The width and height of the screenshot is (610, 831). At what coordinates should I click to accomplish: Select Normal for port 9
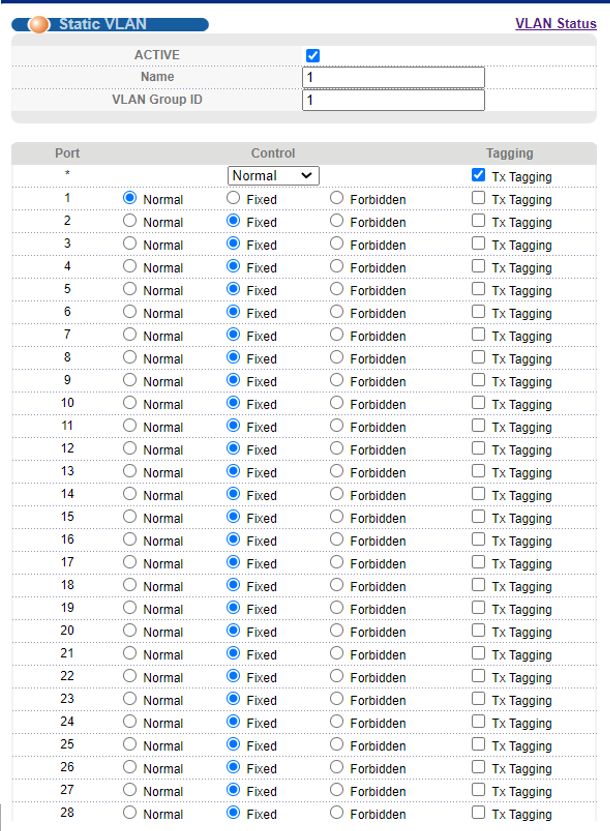coord(130,380)
